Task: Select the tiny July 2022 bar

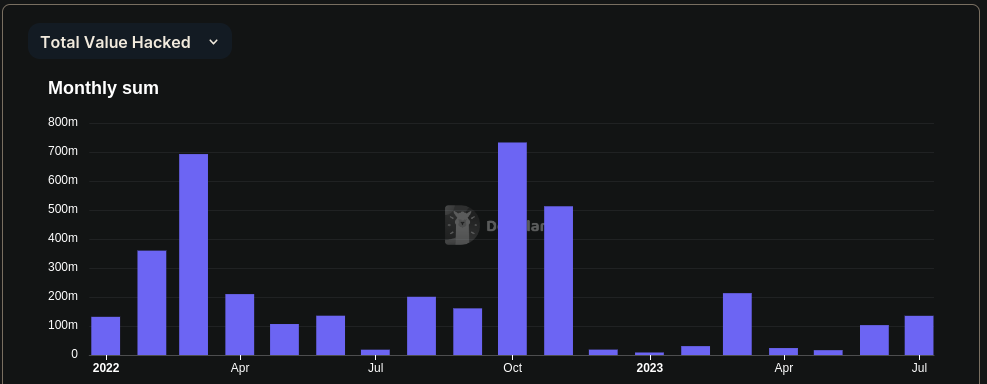Action: click(375, 352)
